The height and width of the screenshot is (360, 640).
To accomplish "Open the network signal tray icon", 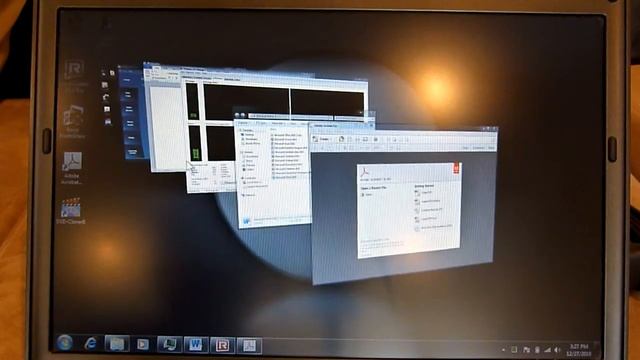I will pyautogui.click(x=547, y=350).
